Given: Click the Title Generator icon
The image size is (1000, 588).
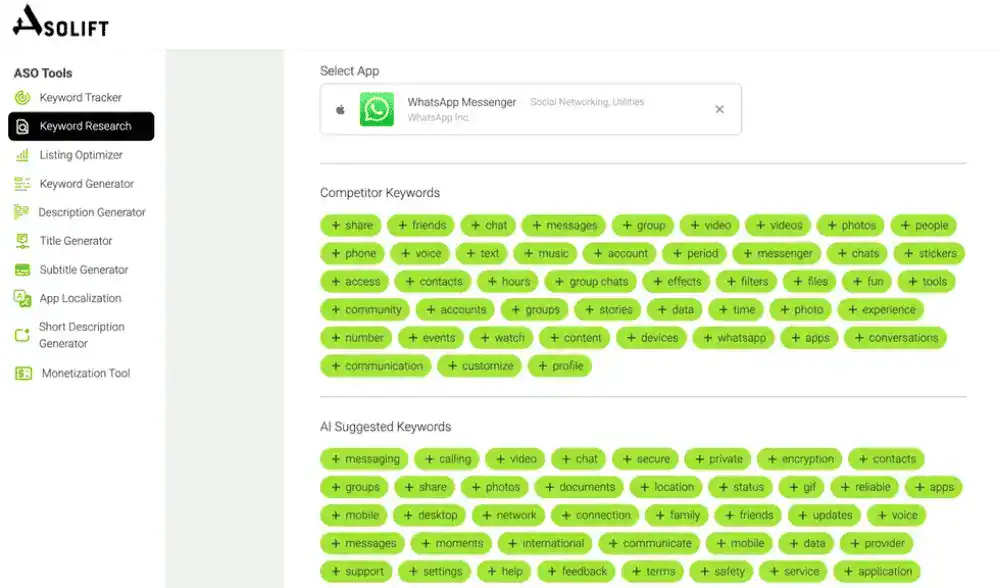Looking at the screenshot, I should point(22,241).
